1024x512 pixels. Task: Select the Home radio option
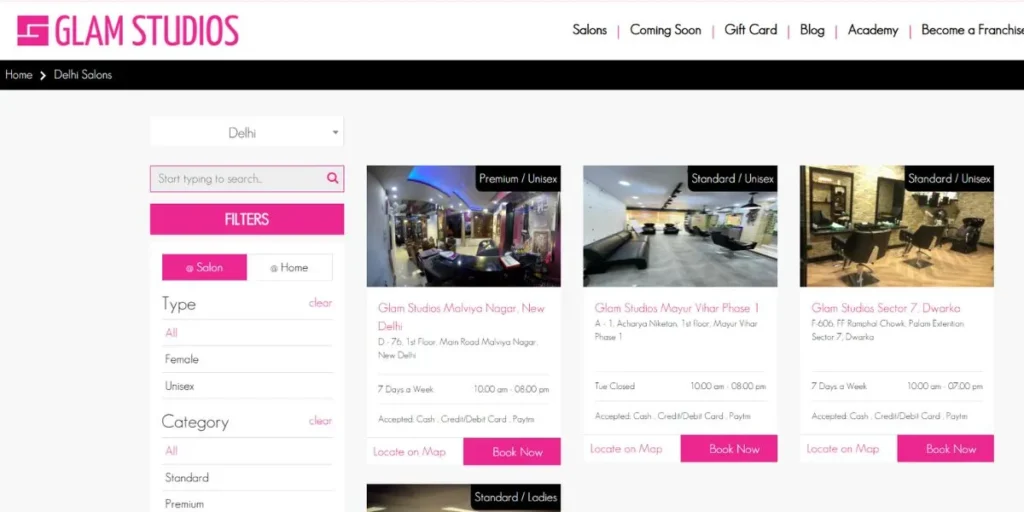[x=289, y=268]
